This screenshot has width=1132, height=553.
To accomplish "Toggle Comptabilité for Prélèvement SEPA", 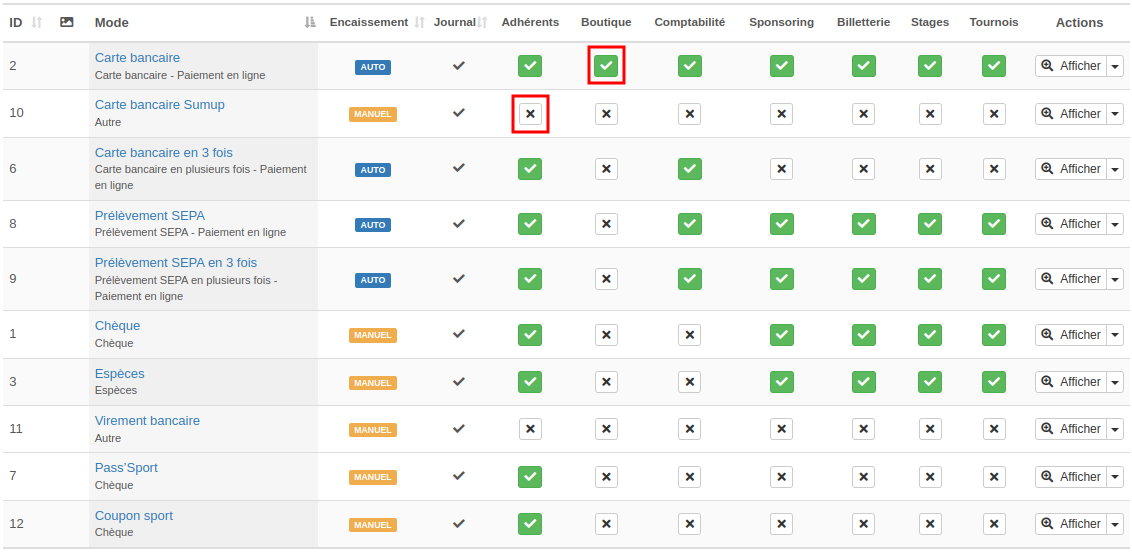I will [689, 224].
